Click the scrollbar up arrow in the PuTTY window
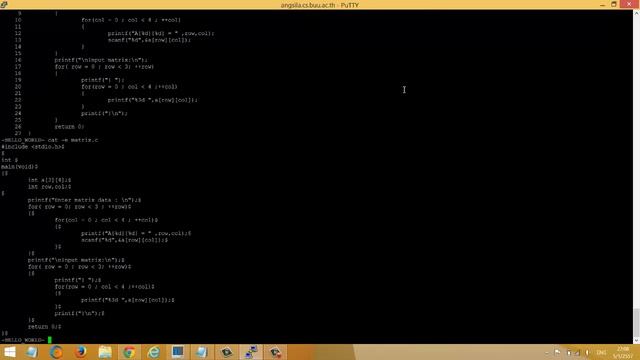This screenshot has height=360, width=640. [636, 13]
